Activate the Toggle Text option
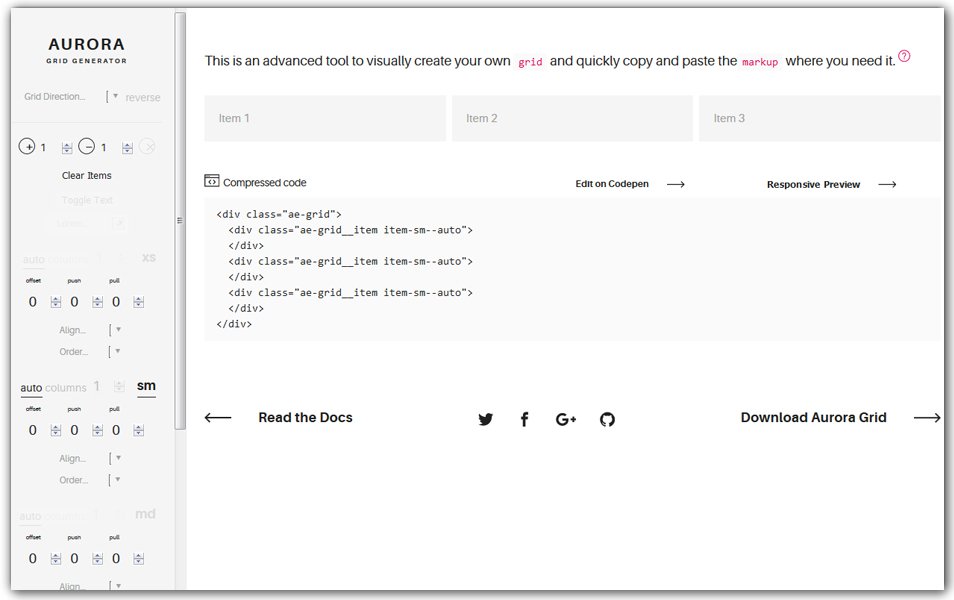Viewport: 954px width, 600px height. click(87, 199)
